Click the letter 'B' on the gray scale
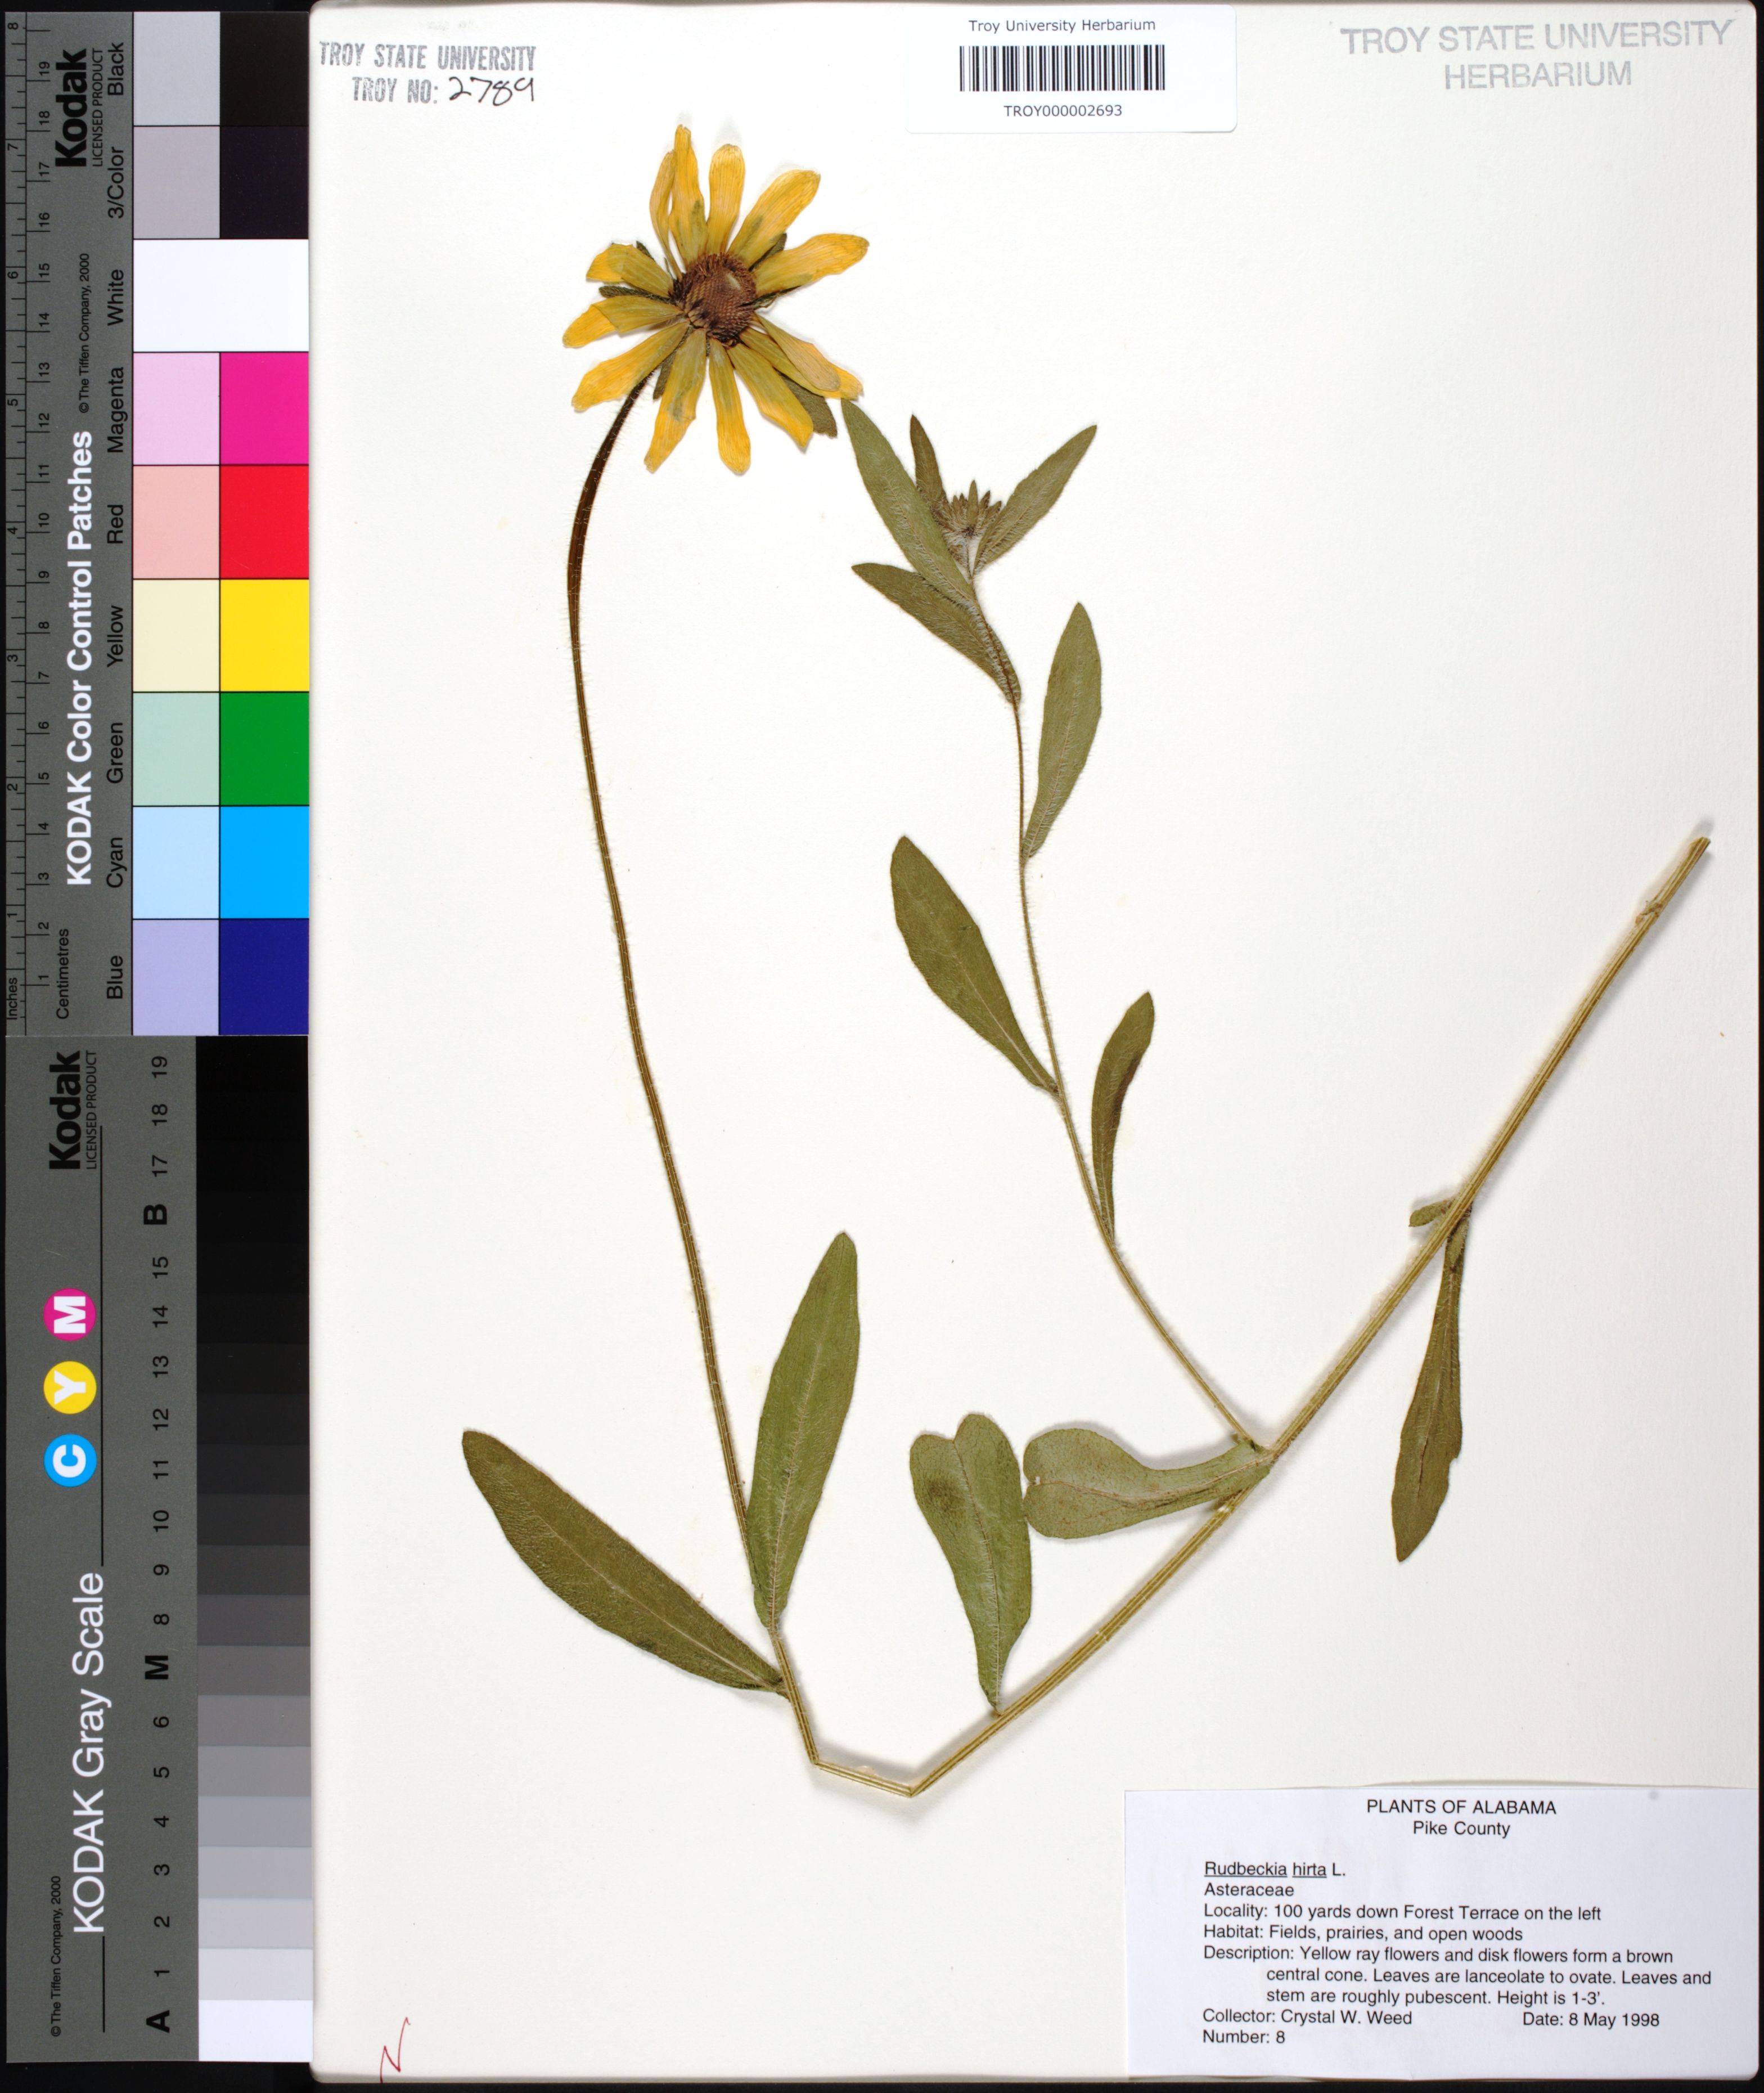1764x2093 pixels. (x=156, y=1215)
